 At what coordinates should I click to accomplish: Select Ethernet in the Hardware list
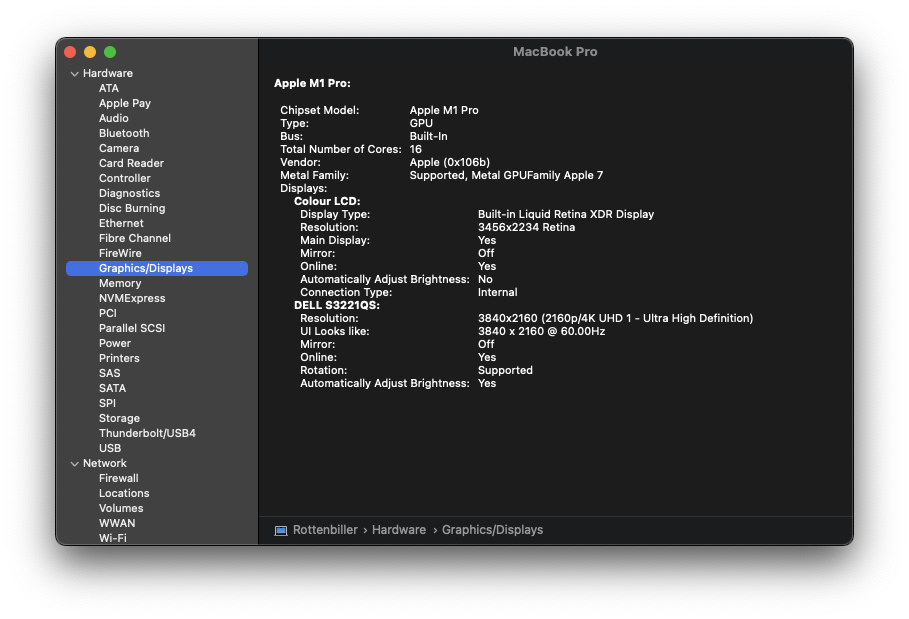tap(120, 223)
